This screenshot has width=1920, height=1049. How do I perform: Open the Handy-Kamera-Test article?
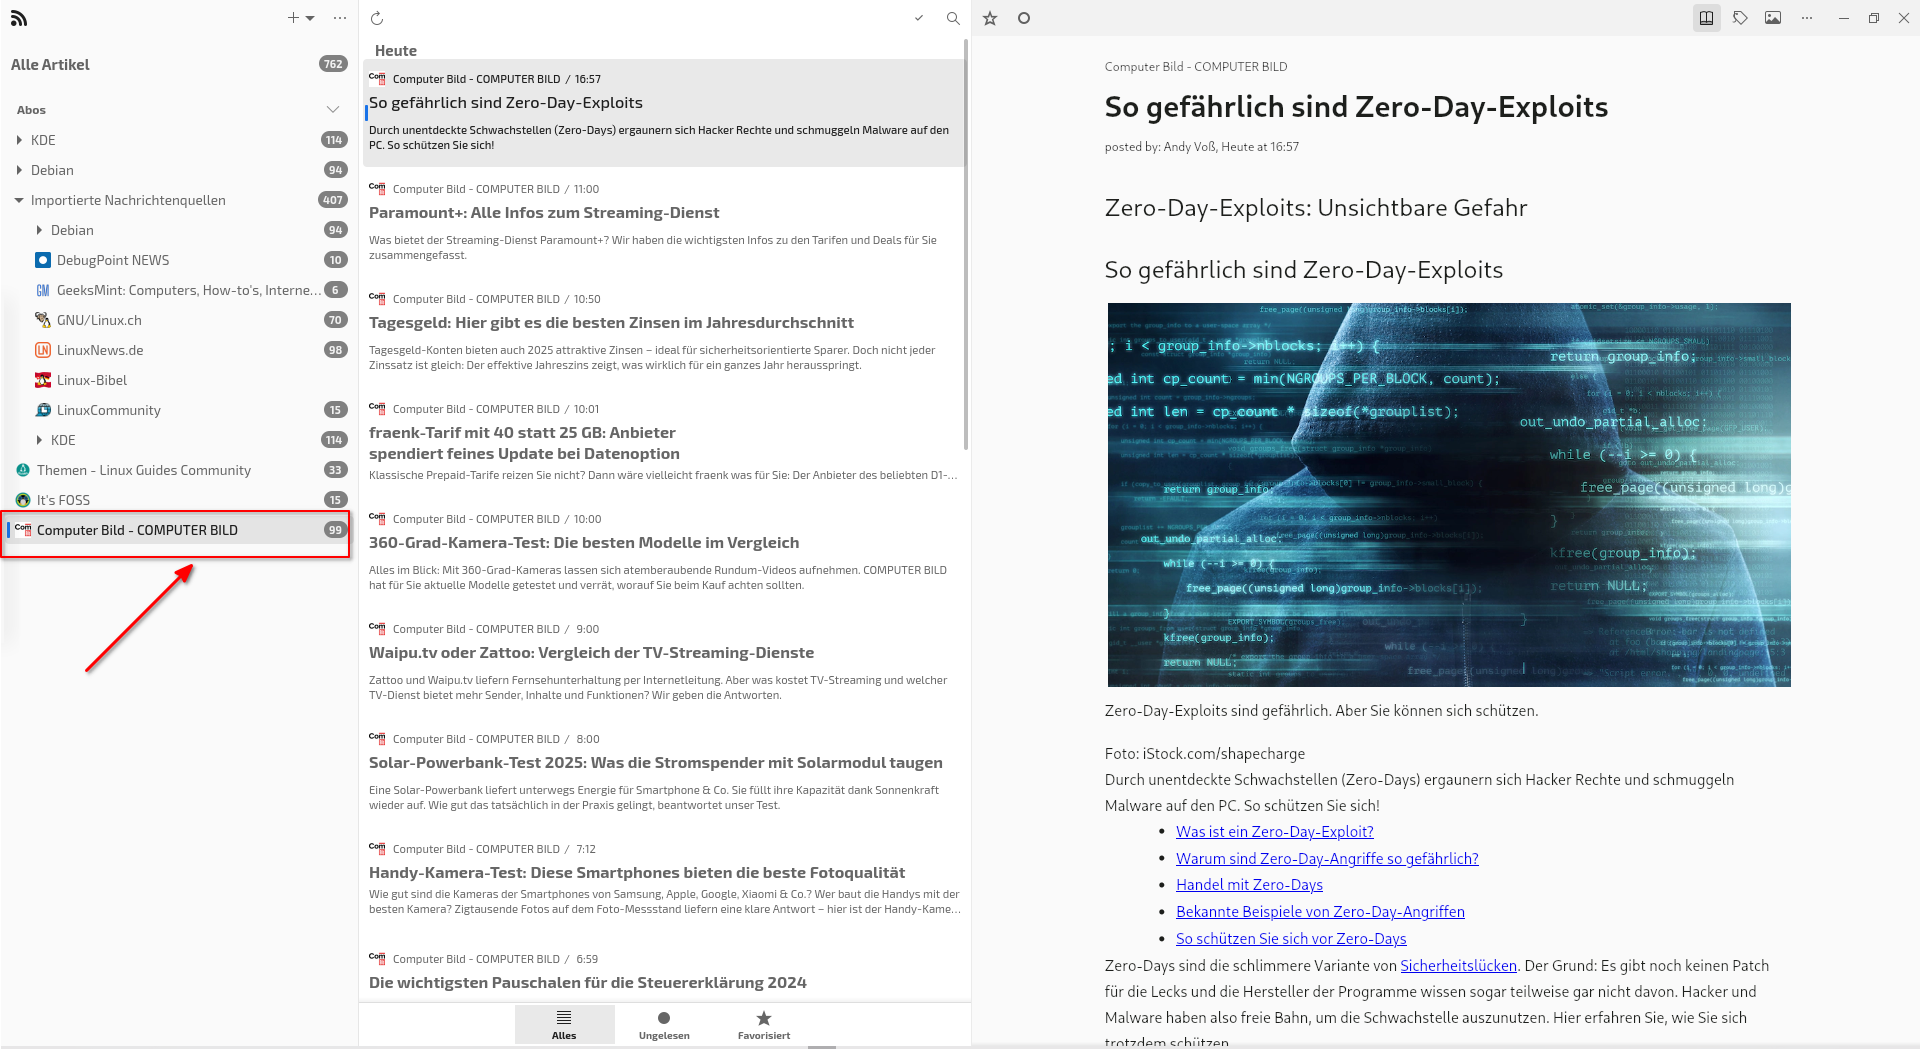click(x=664, y=882)
